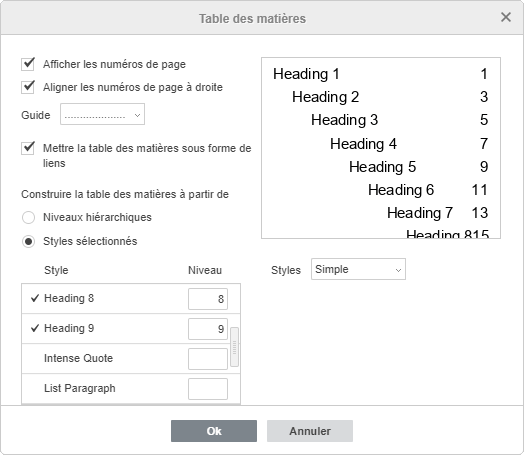Image resolution: width=524 pixels, height=455 pixels.
Task: Click the Annuler button
Action: pyautogui.click(x=310, y=431)
